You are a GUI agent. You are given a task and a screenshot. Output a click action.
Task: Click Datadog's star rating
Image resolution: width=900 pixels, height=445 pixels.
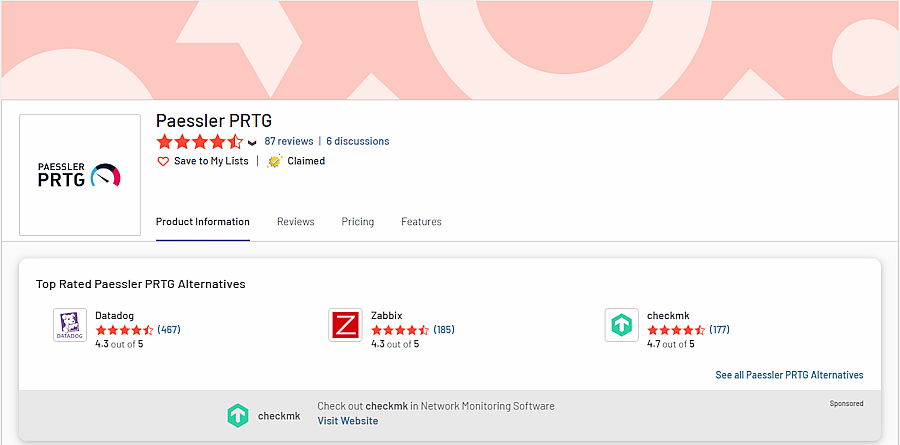click(x=125, y=330)
